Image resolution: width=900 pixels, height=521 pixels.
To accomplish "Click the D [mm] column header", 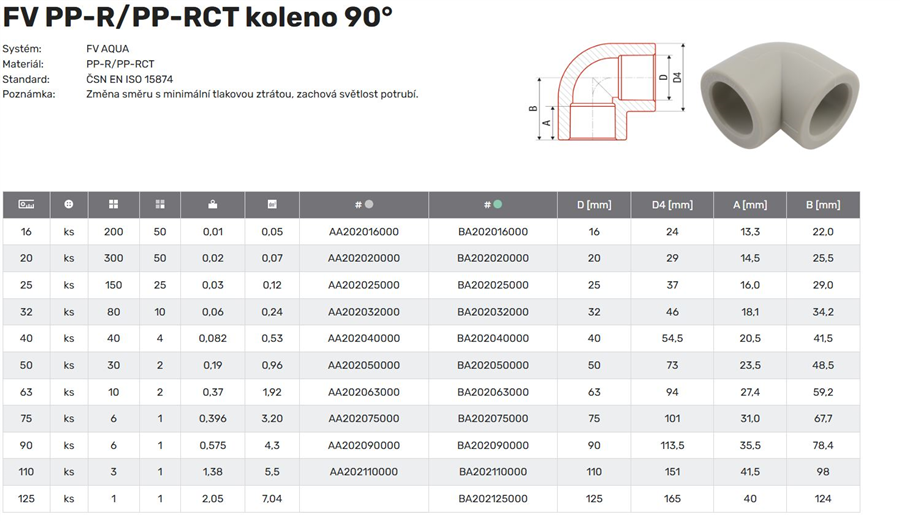I will coord(594,205).
